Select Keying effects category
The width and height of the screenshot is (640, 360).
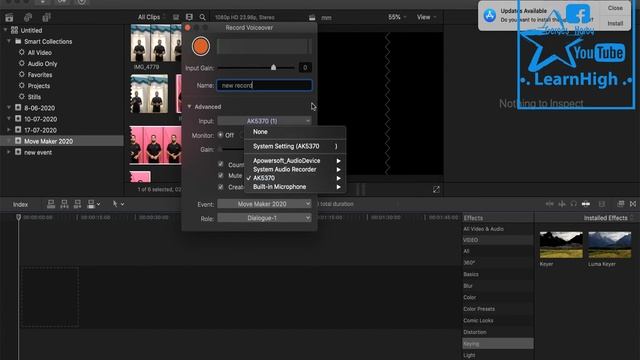(498, 344)
